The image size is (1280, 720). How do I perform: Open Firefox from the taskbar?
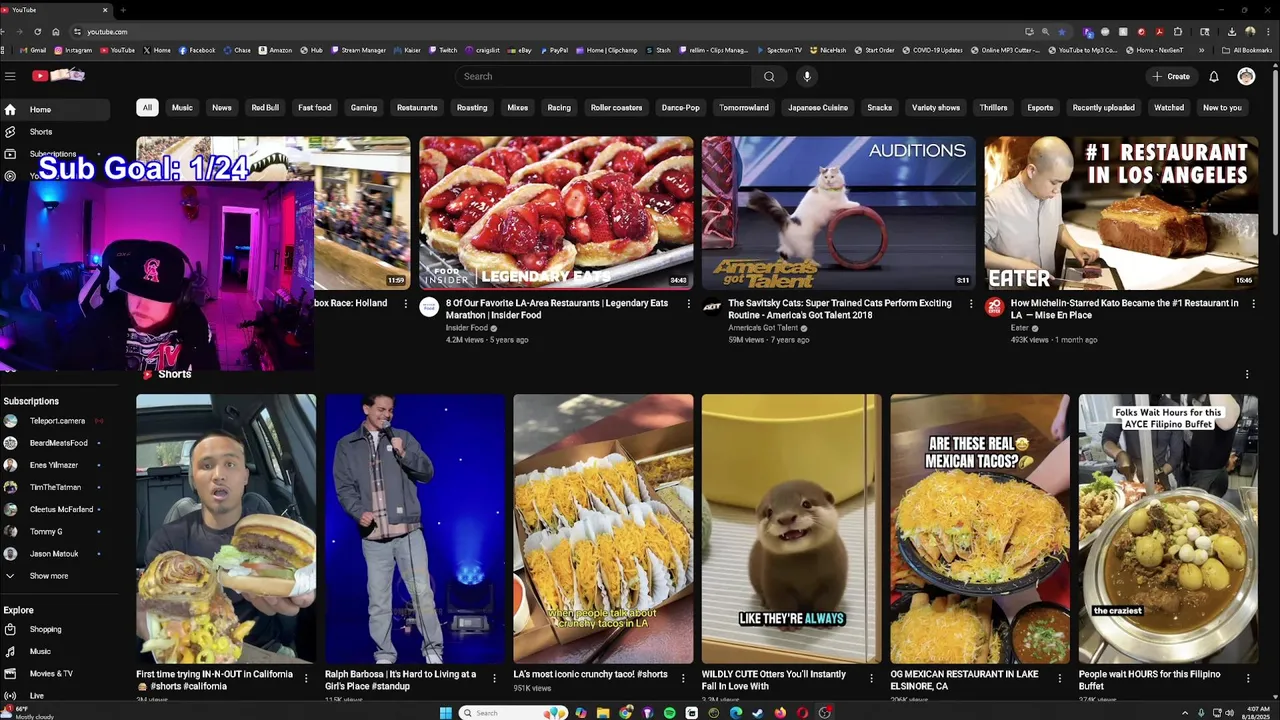tap(780, 713)
